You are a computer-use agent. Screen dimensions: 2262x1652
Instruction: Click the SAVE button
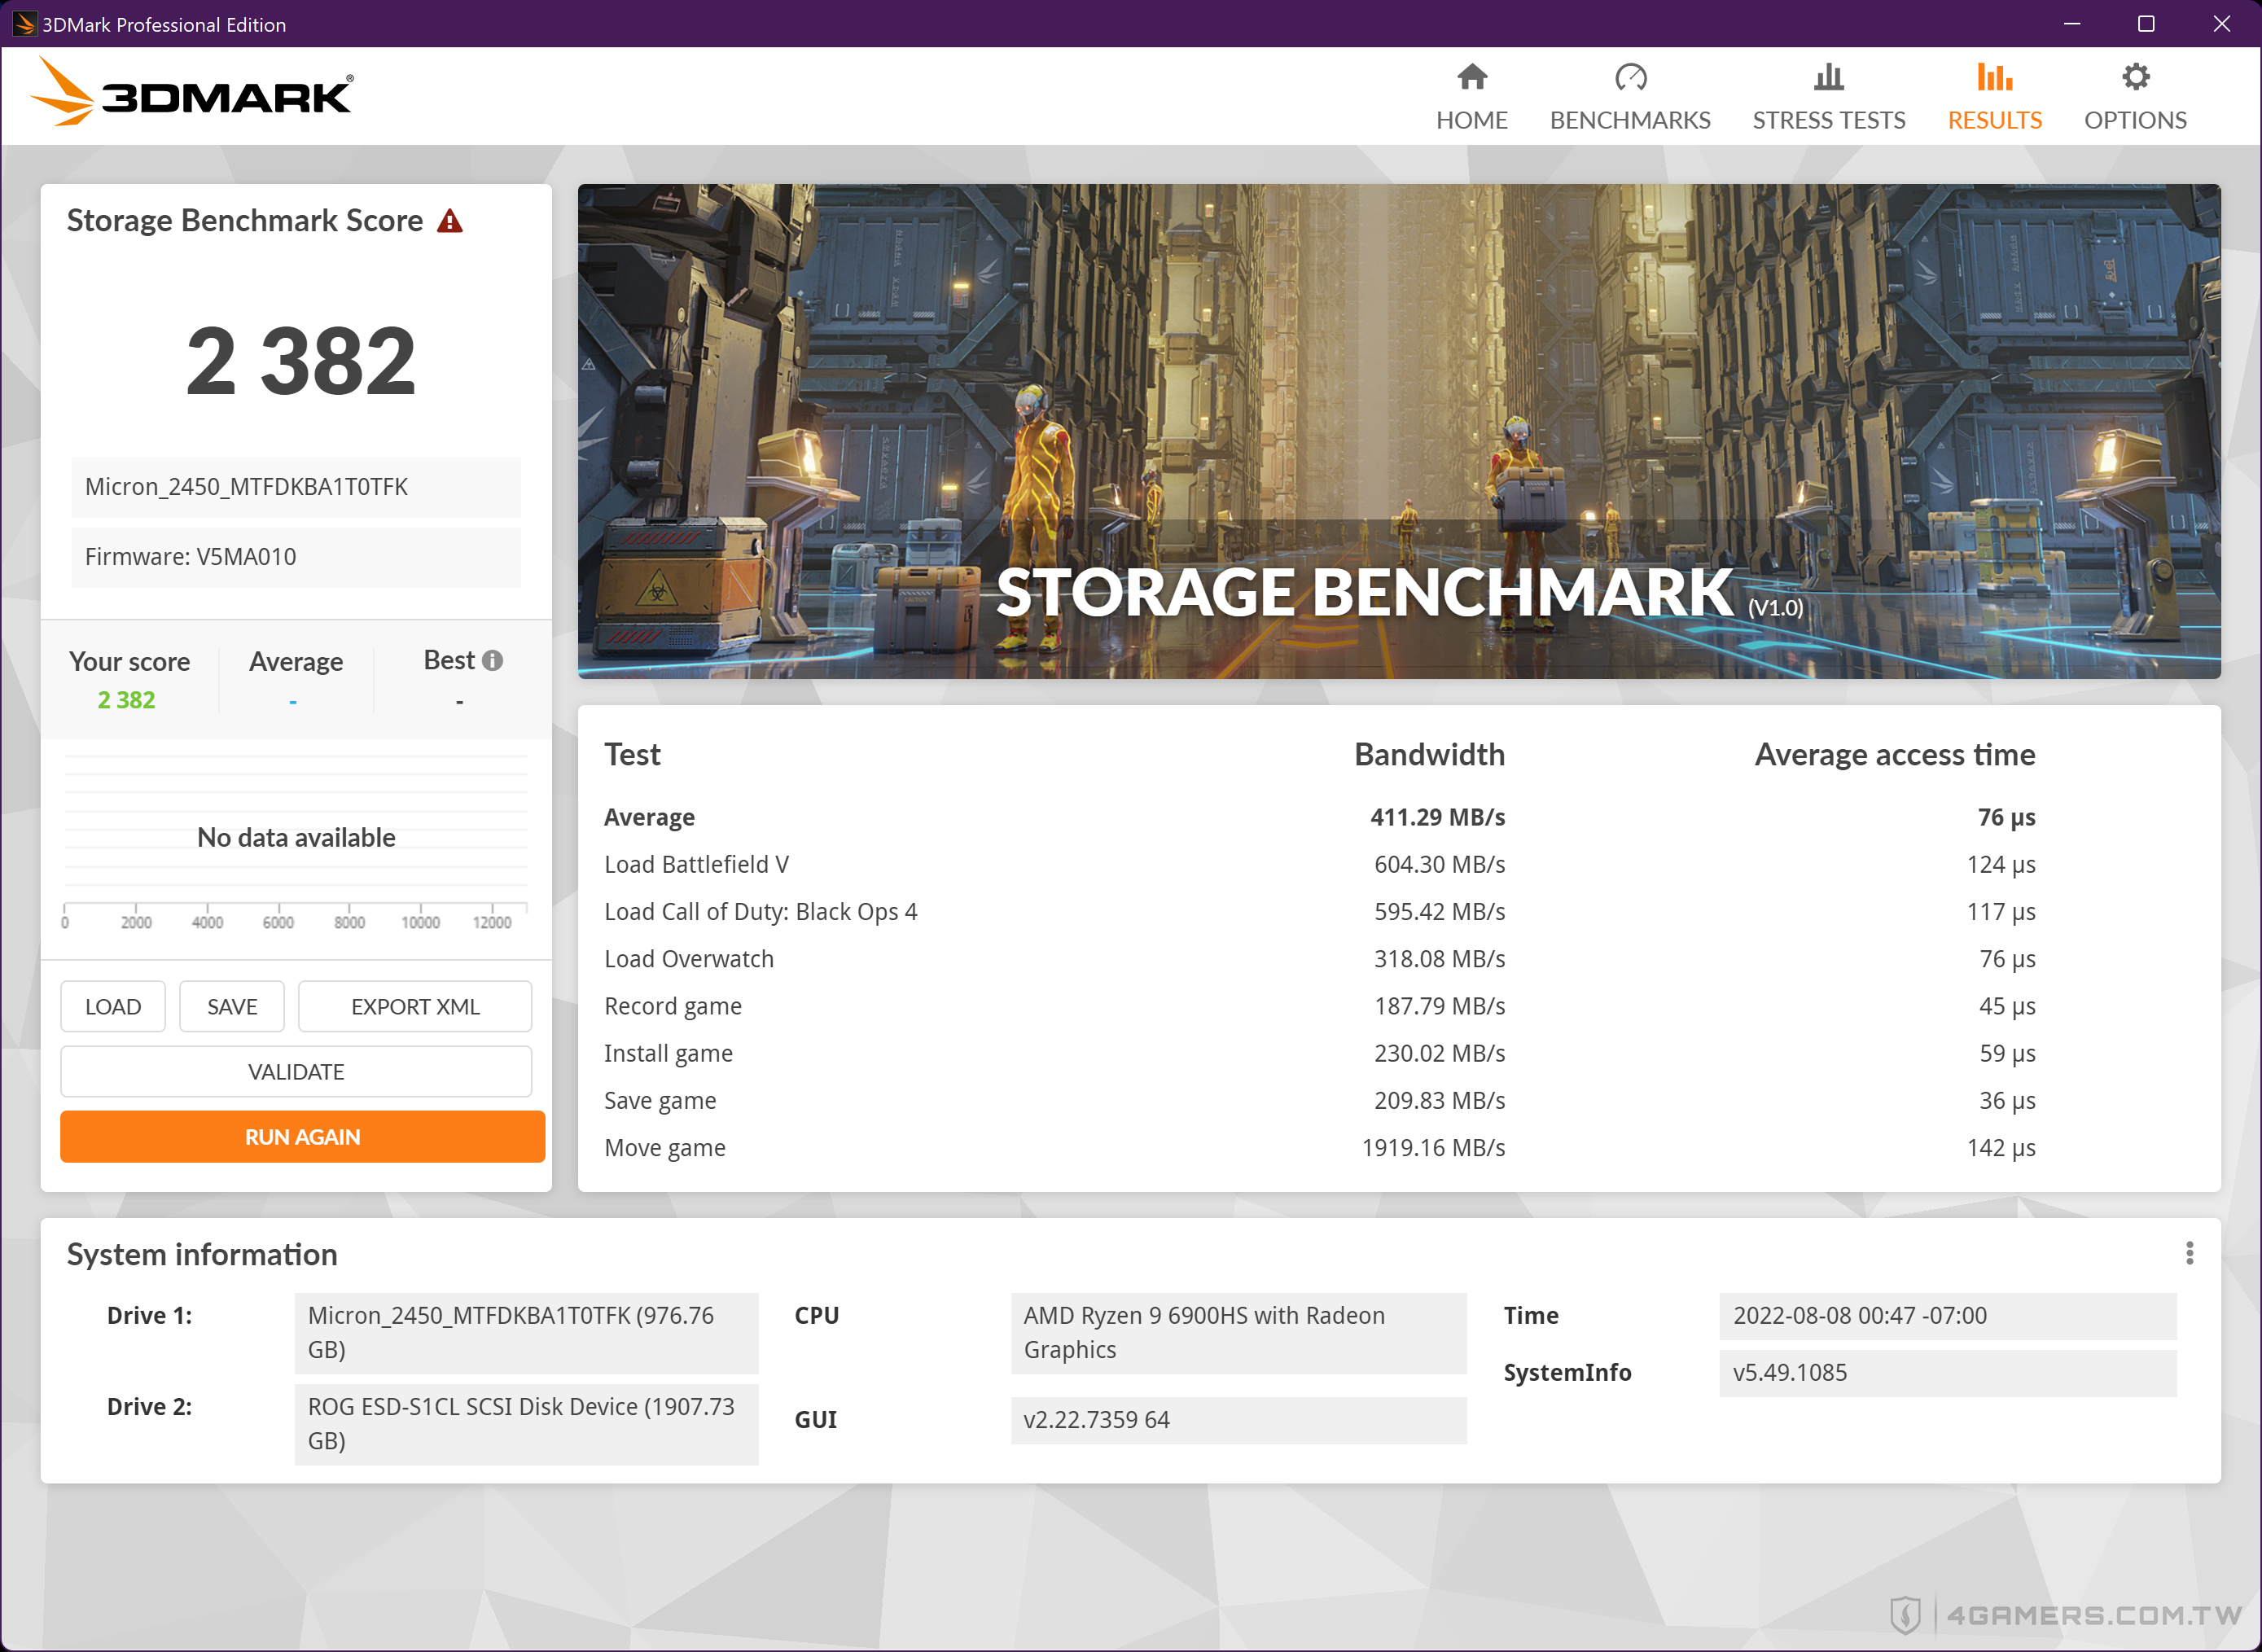pos(232,1006)
